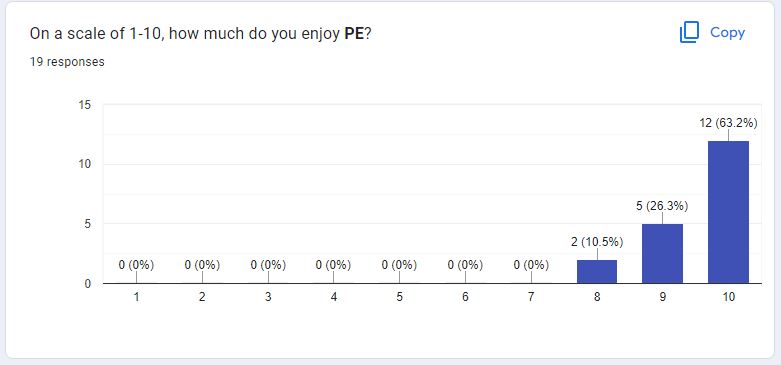Click the Copy text label

point(727,32)
